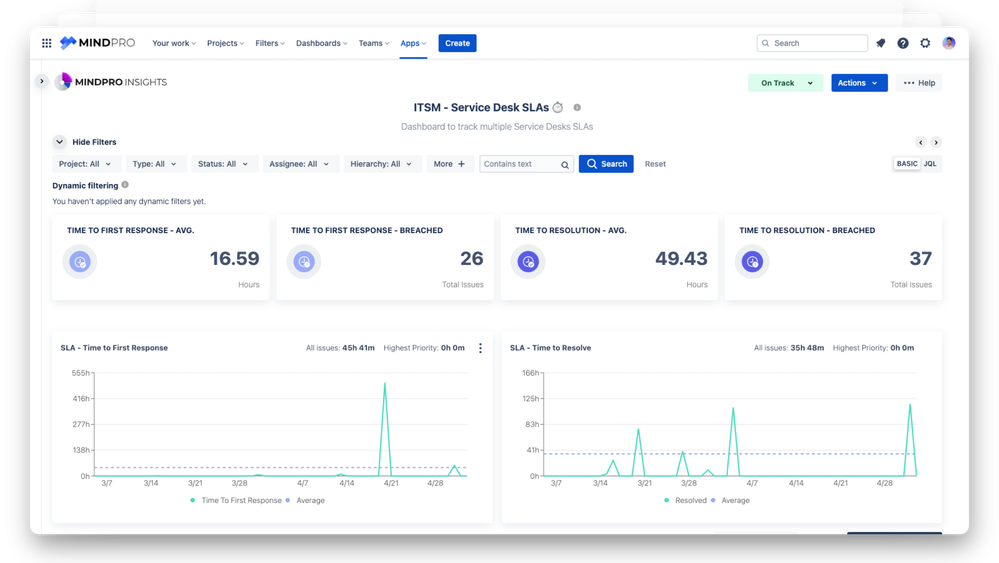Open the On Track status dropdown
The height and width of the screenshot is (563, 999).
pyautogui.click(x=785, y=83)
